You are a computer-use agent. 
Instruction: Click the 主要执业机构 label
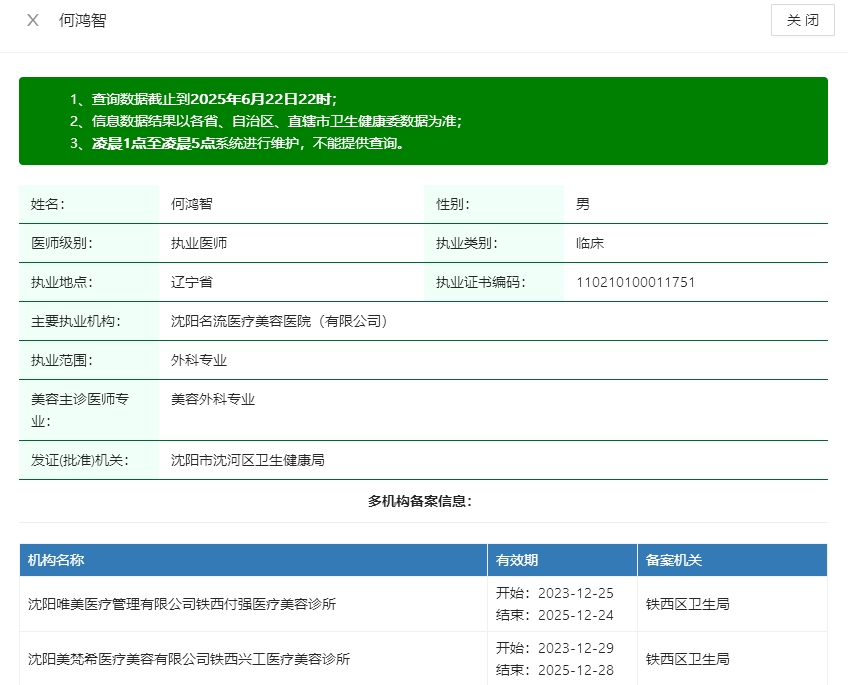click(x=76, y=321)
